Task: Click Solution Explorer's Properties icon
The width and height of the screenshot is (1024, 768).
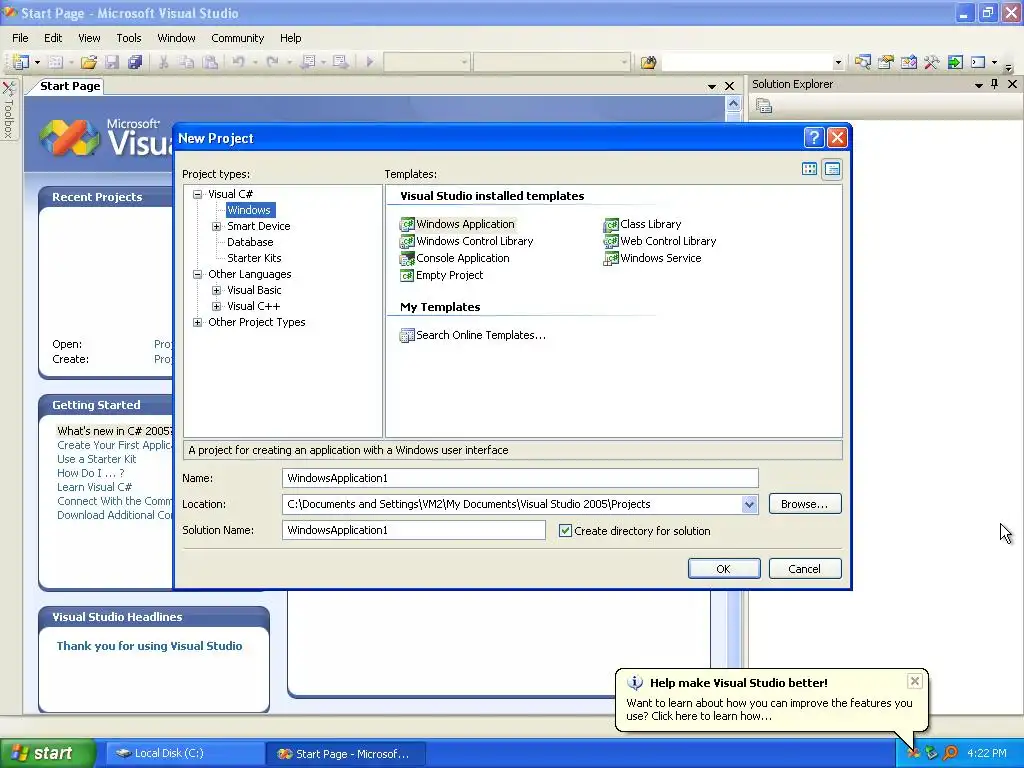Action: point(764,106)
